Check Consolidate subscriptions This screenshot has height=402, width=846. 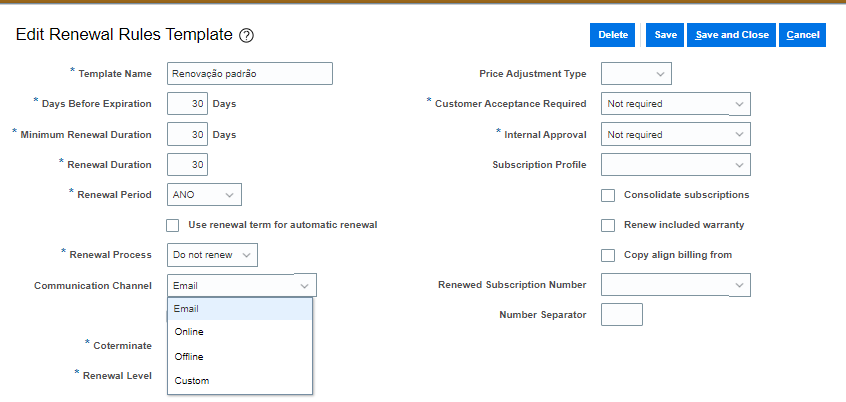pos(608,195)
